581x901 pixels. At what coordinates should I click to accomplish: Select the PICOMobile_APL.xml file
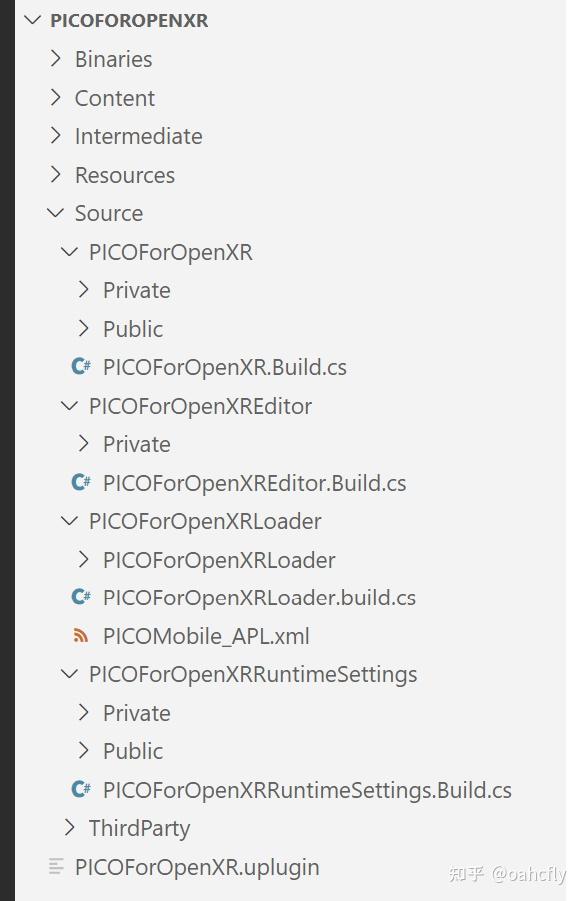(x=206, y=636)
